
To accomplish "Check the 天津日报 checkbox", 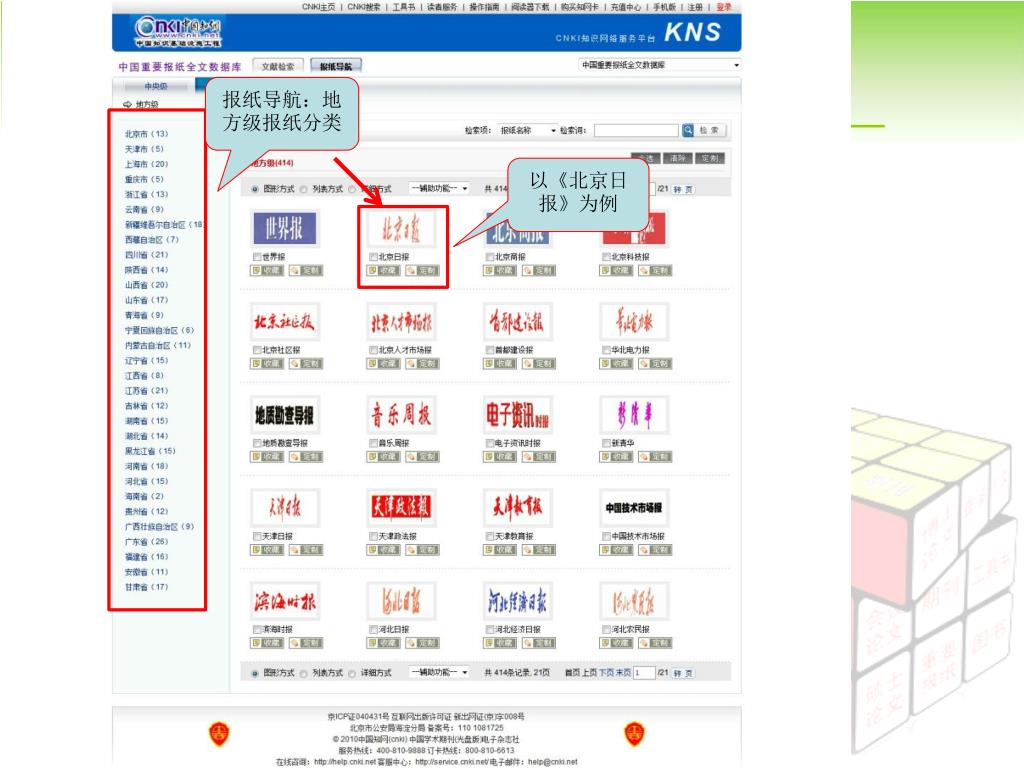I will click(257, 536).
